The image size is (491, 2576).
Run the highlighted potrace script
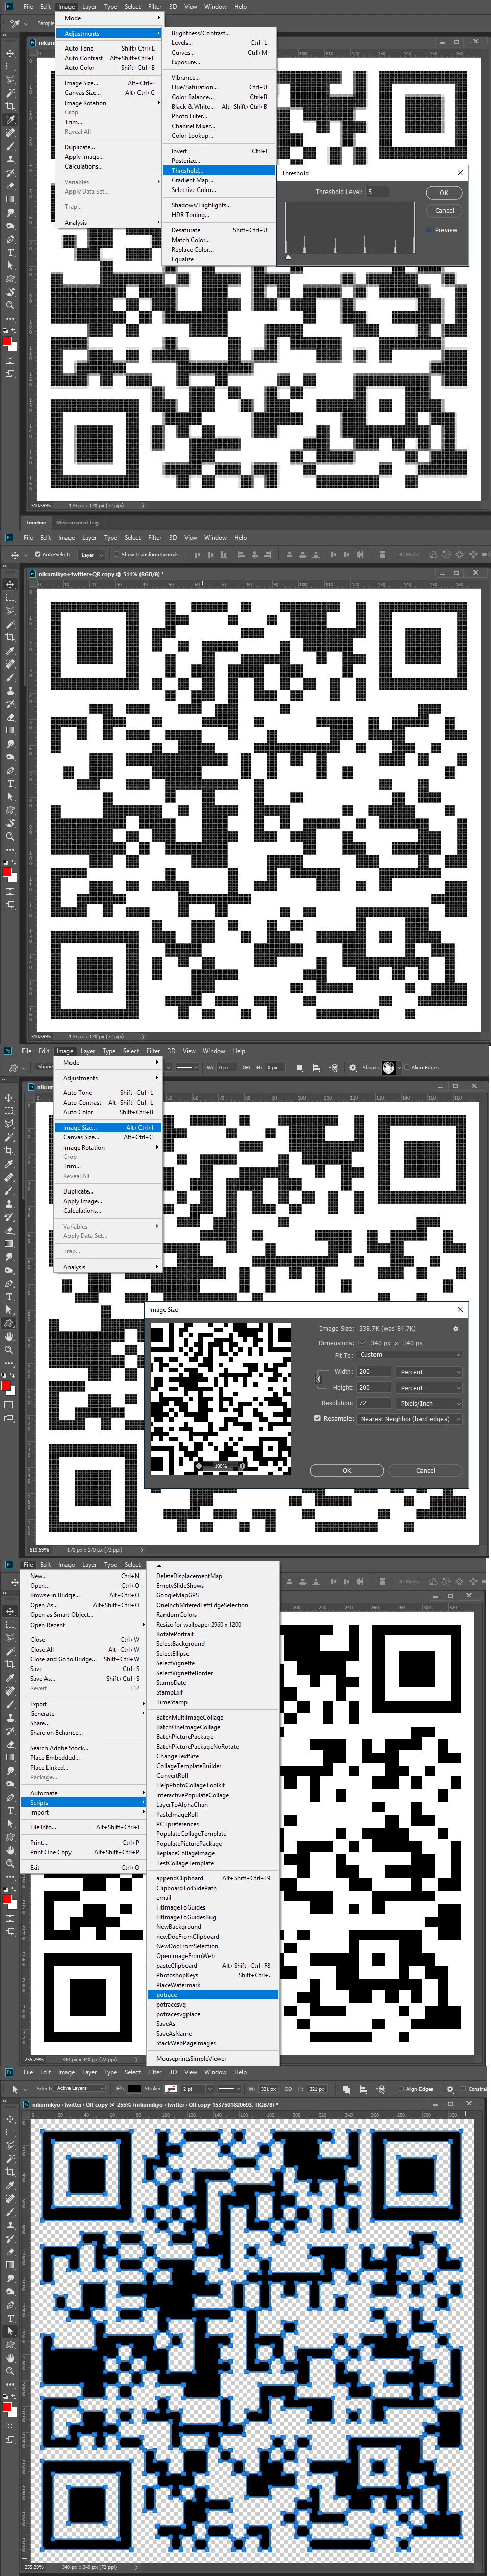click(x=213, y=1995)
